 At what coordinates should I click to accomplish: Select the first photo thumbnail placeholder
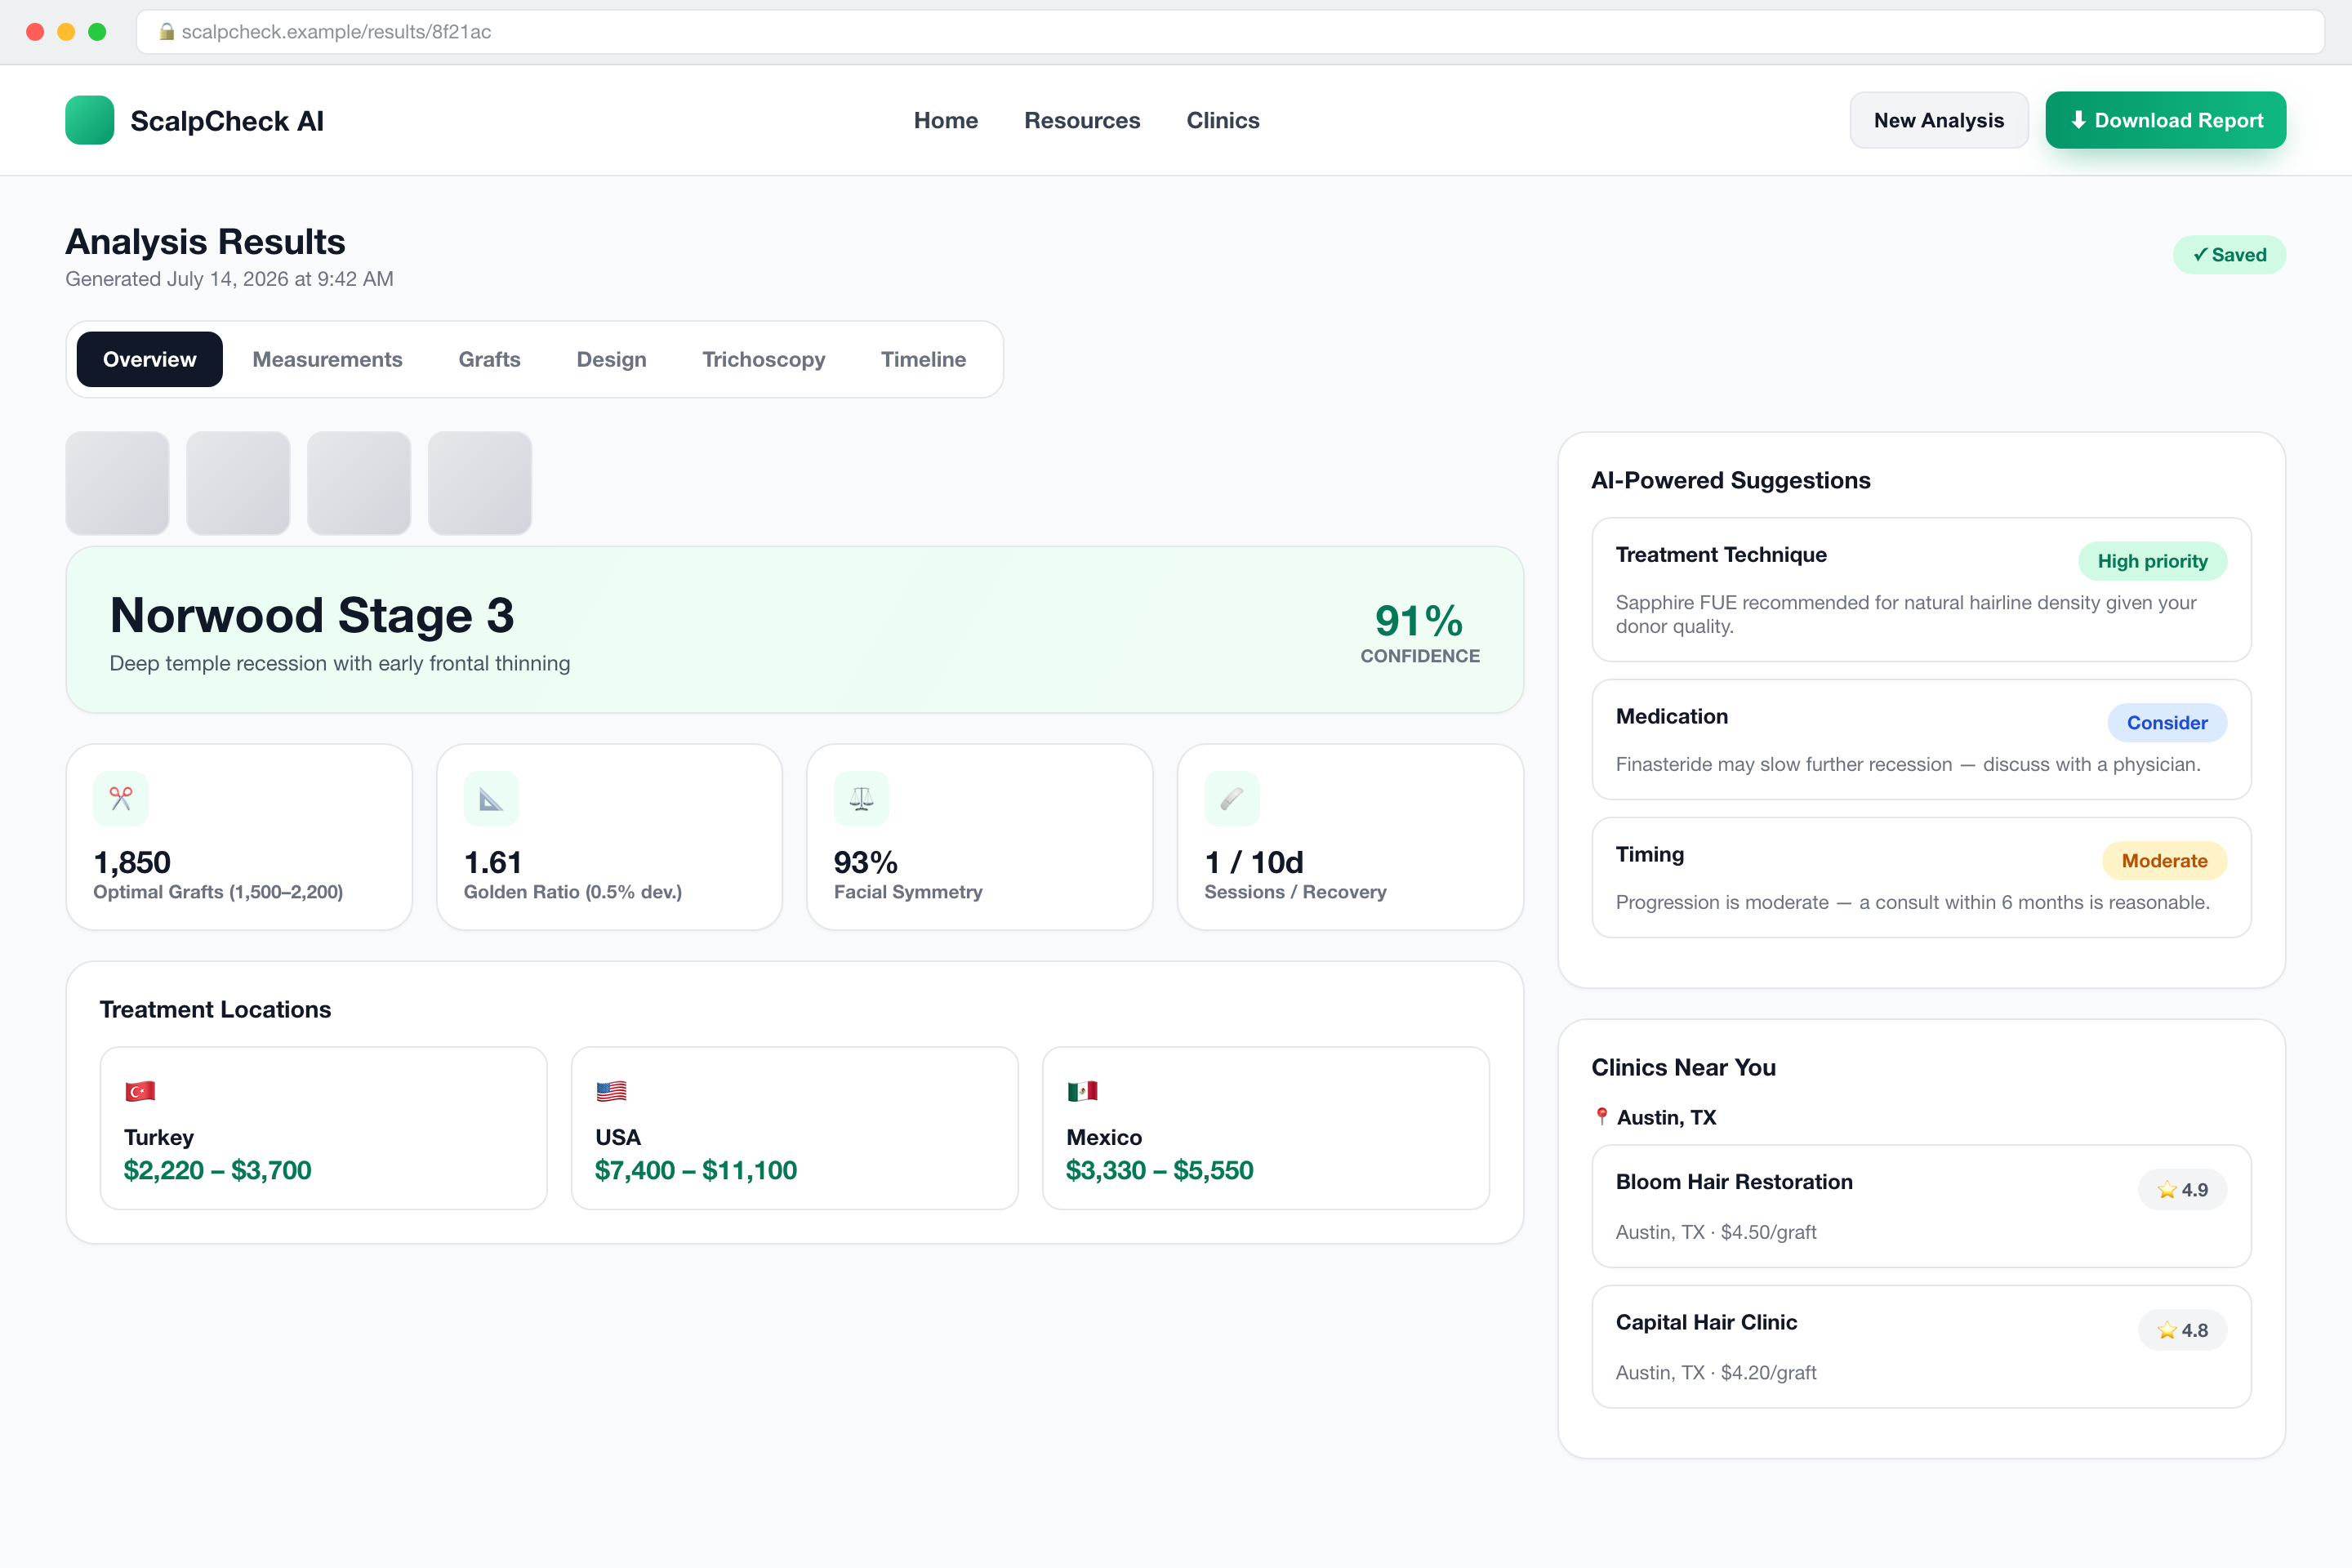click(117, 483)
